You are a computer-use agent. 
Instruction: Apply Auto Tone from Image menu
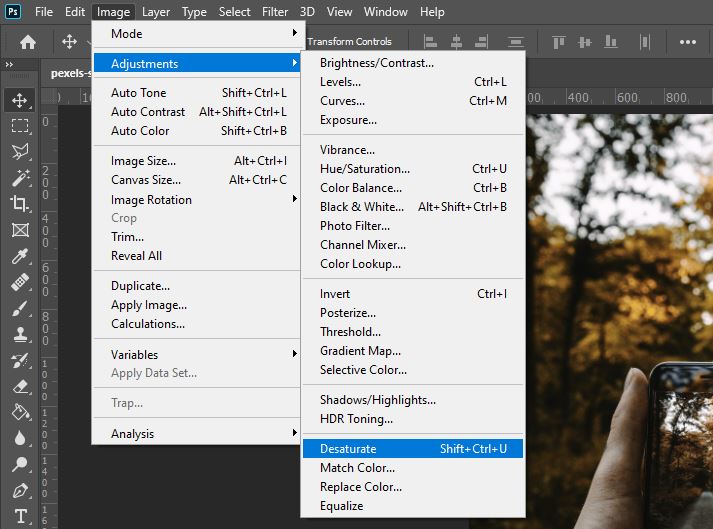click(x=196, y=92)
